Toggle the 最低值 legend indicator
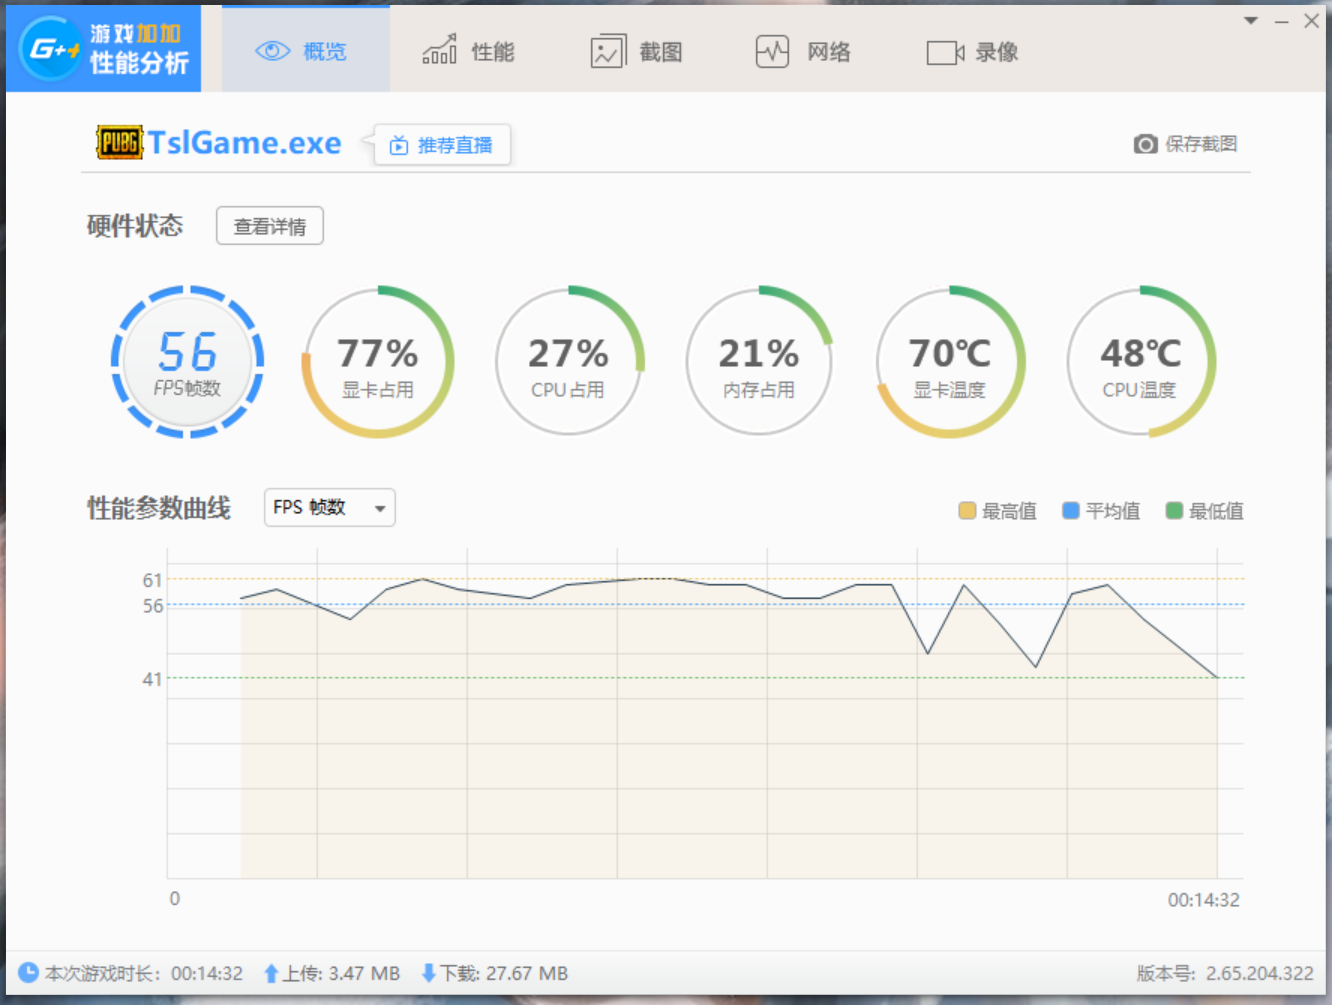The height and width of the screenshot is (1005, 1332). tap(1174, 511)
